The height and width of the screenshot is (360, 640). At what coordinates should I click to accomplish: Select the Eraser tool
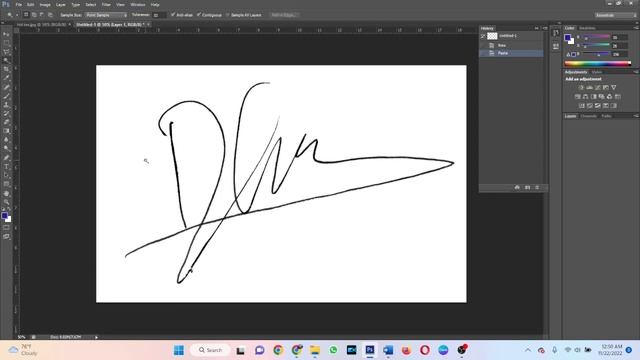[6, 122]
